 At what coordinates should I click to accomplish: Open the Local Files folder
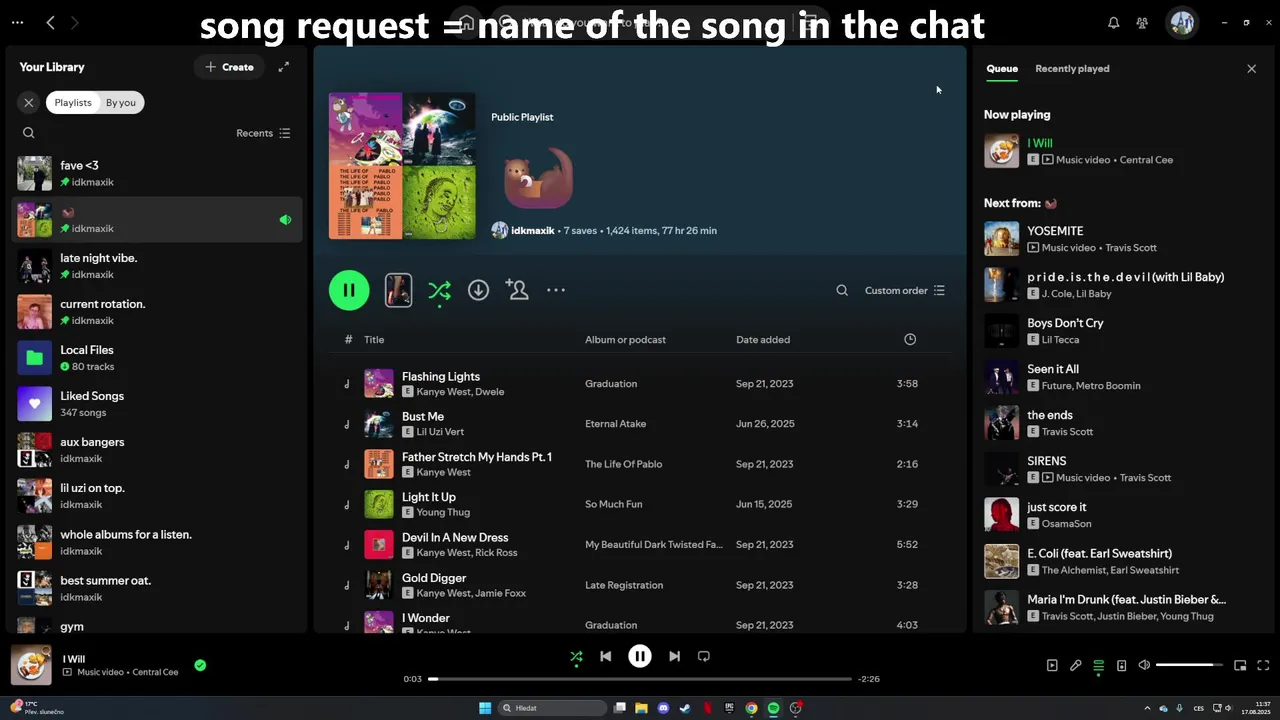[x=157, y=357]
